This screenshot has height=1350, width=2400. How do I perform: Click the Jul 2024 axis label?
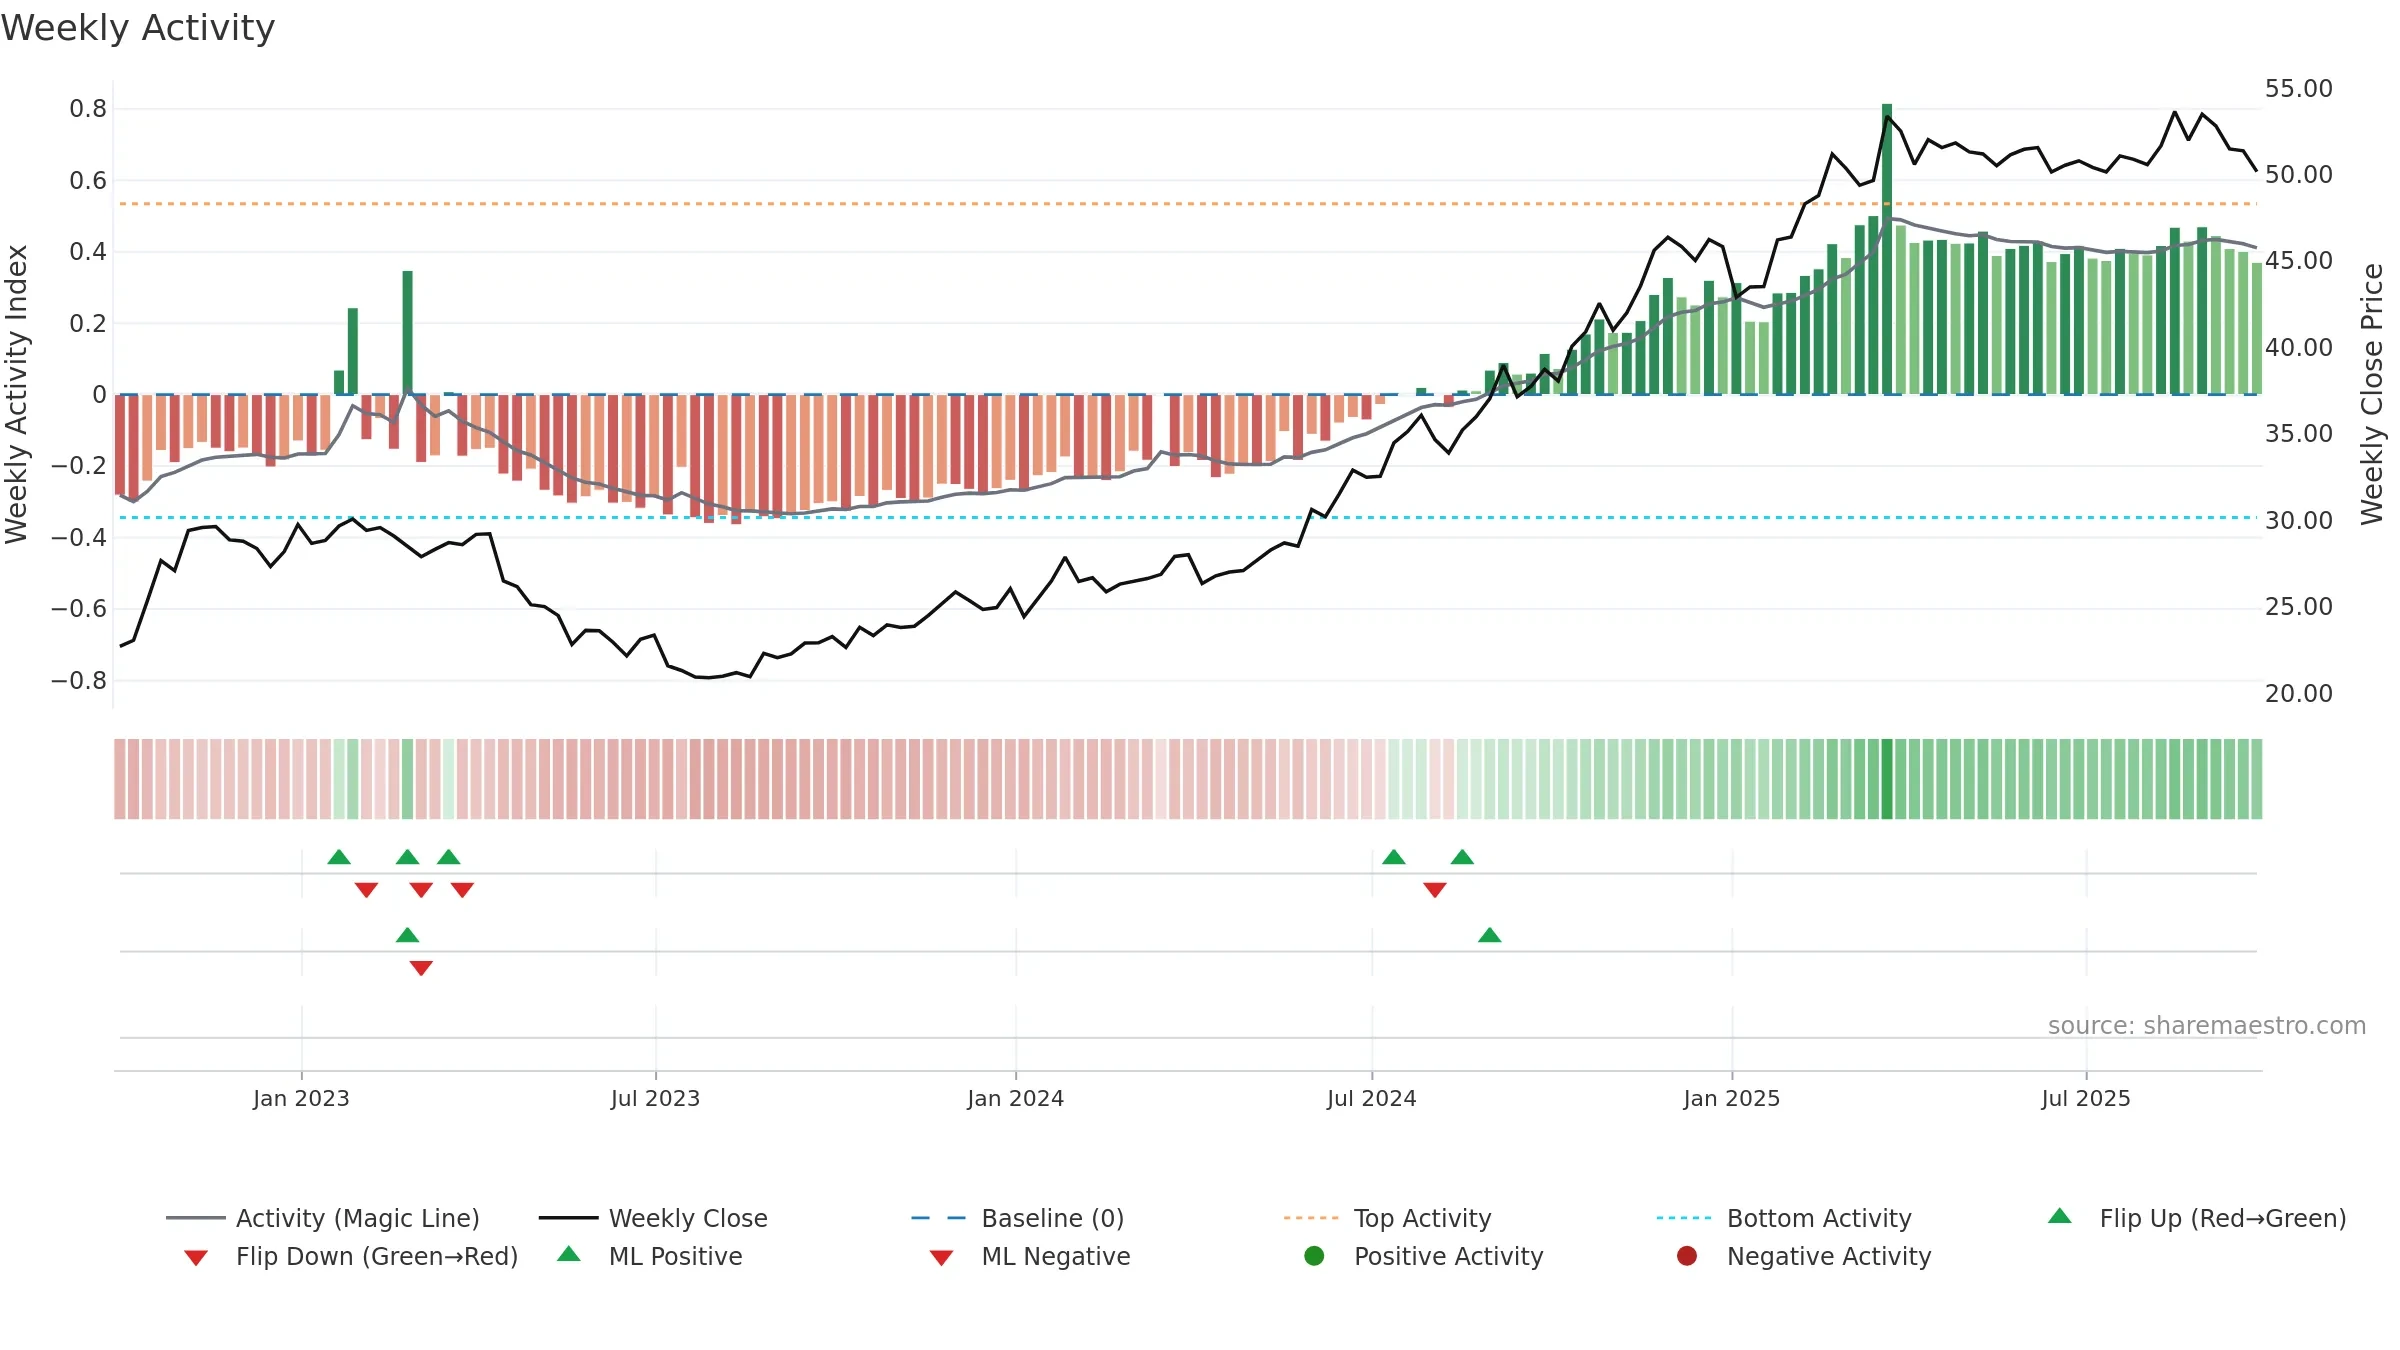[1372, 1098]
